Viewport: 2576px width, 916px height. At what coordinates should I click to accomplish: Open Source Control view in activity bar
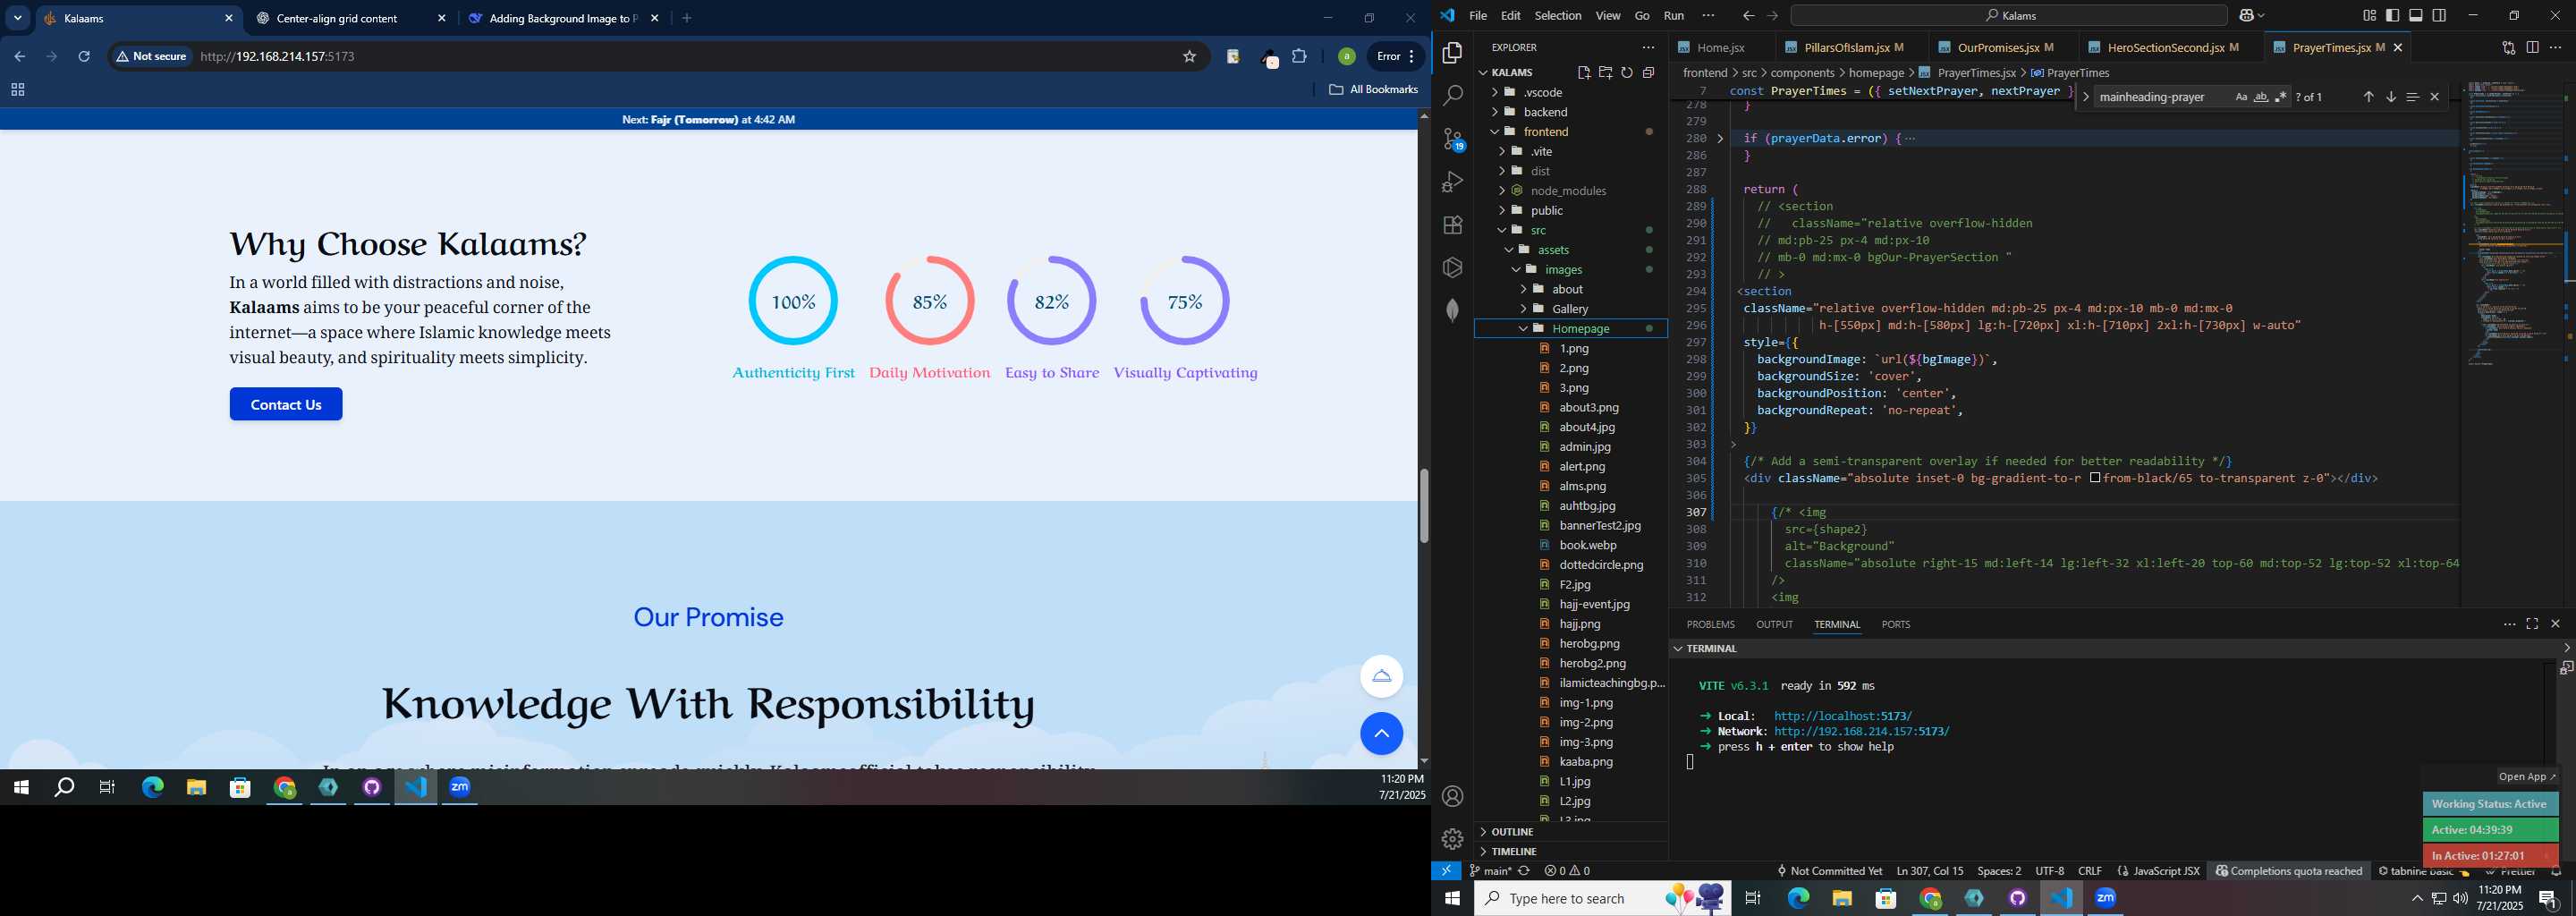[x=1453, y=139]
